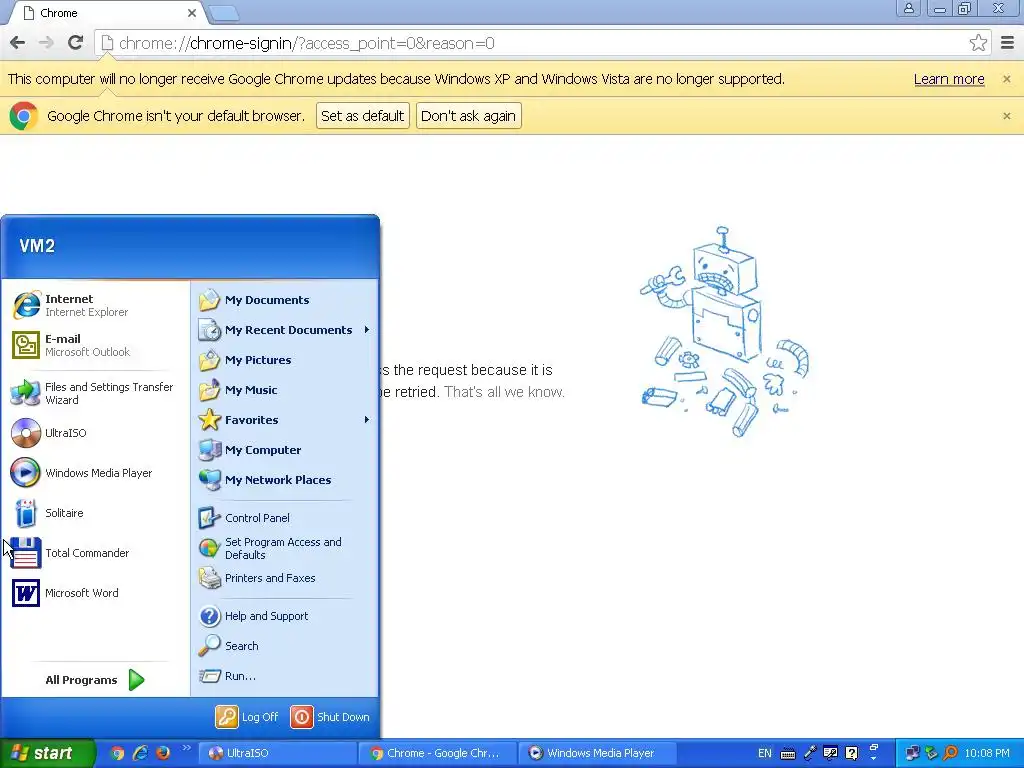This screenshot has height=768, width=1024.
Task: Click the Start button
Action: pyautogui.click(x=47, y=753)
